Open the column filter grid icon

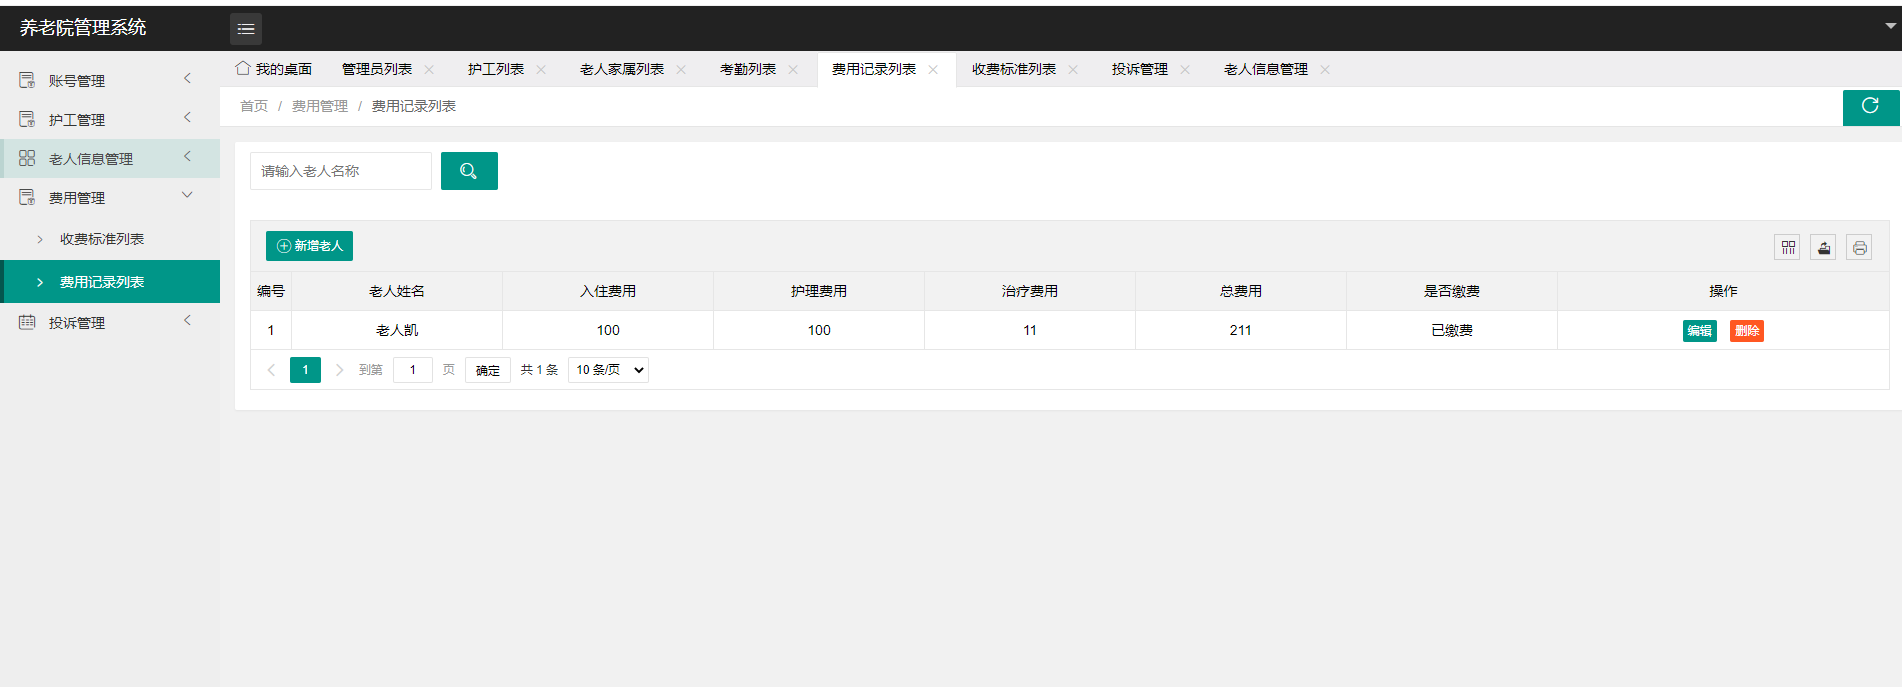pos(1788,247)
